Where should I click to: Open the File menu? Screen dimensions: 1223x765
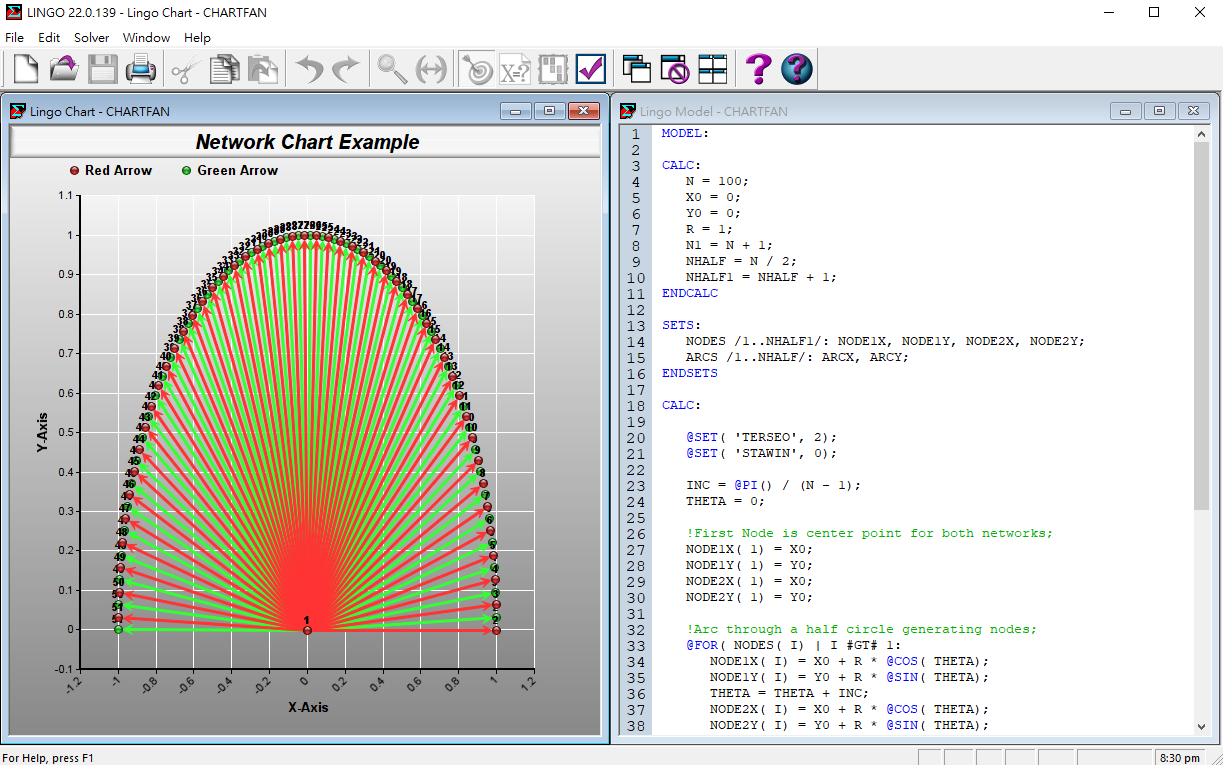(x=14, y=37)
